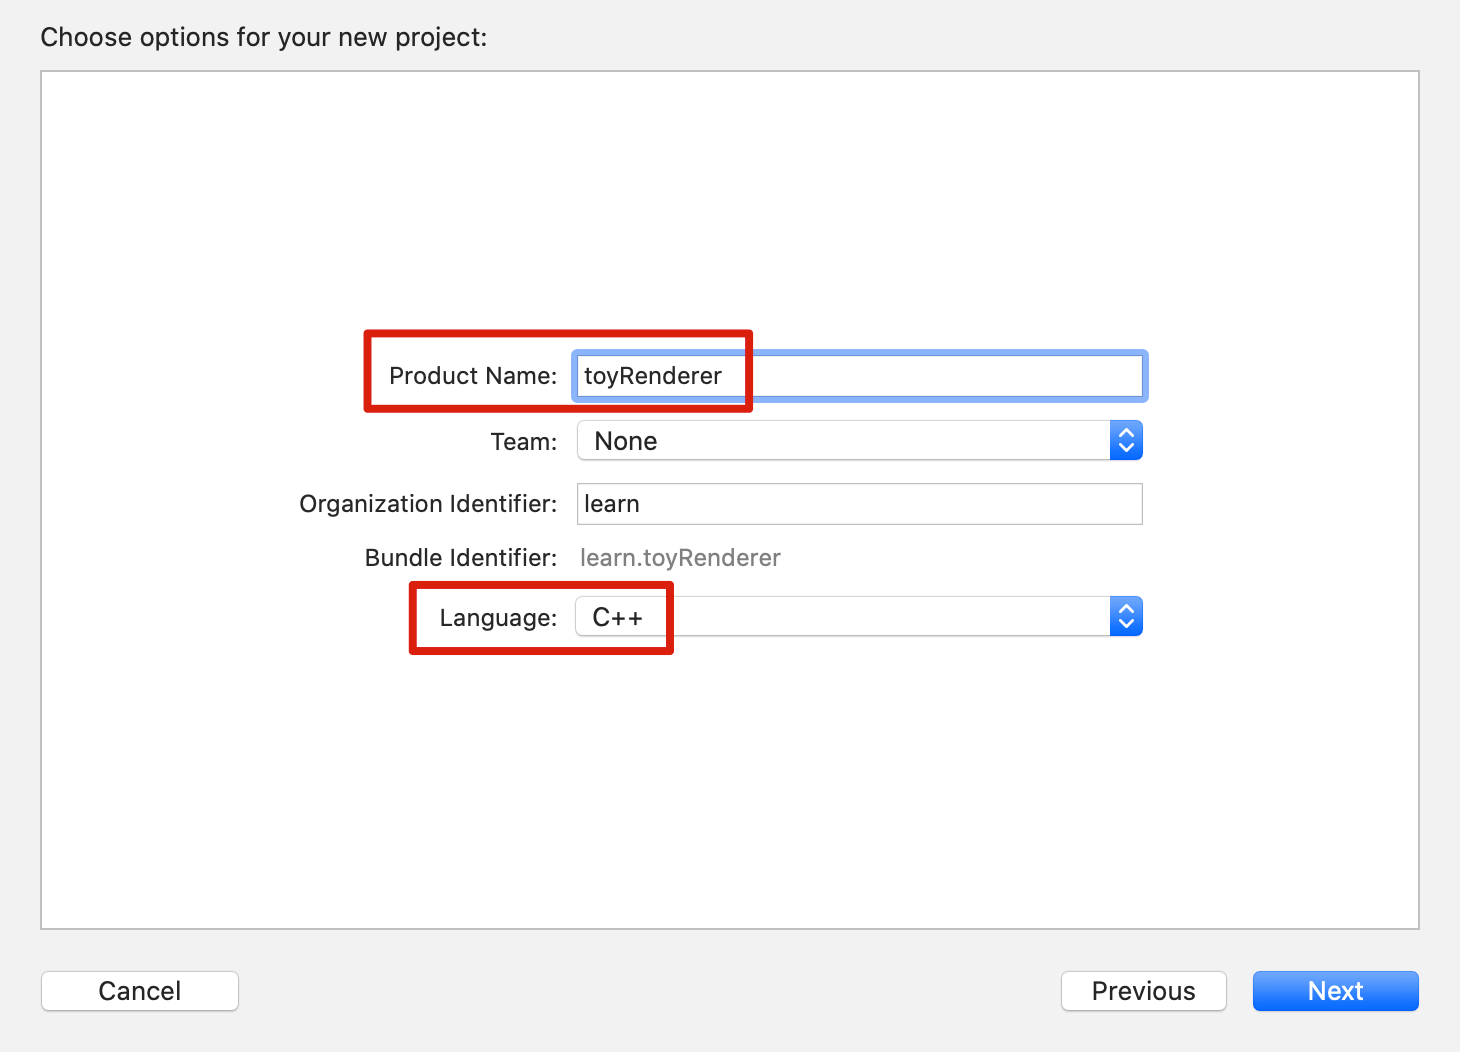Screen dimensions: 1460x1052
Task: Click the Organization Identifier label
Action: [428, 504]
